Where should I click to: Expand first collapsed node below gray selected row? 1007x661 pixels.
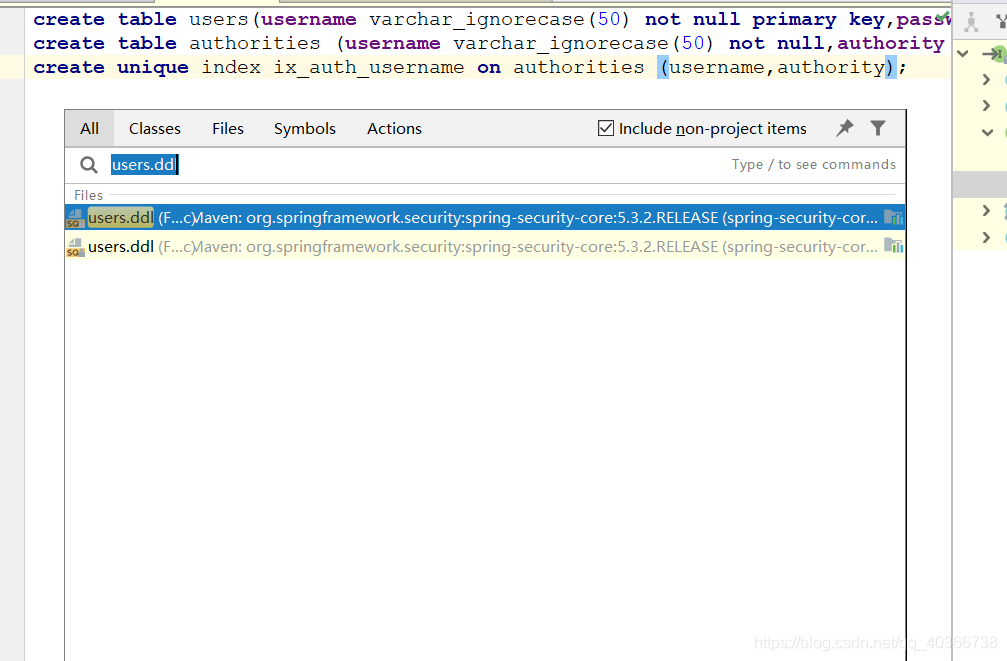pos(986,211)
